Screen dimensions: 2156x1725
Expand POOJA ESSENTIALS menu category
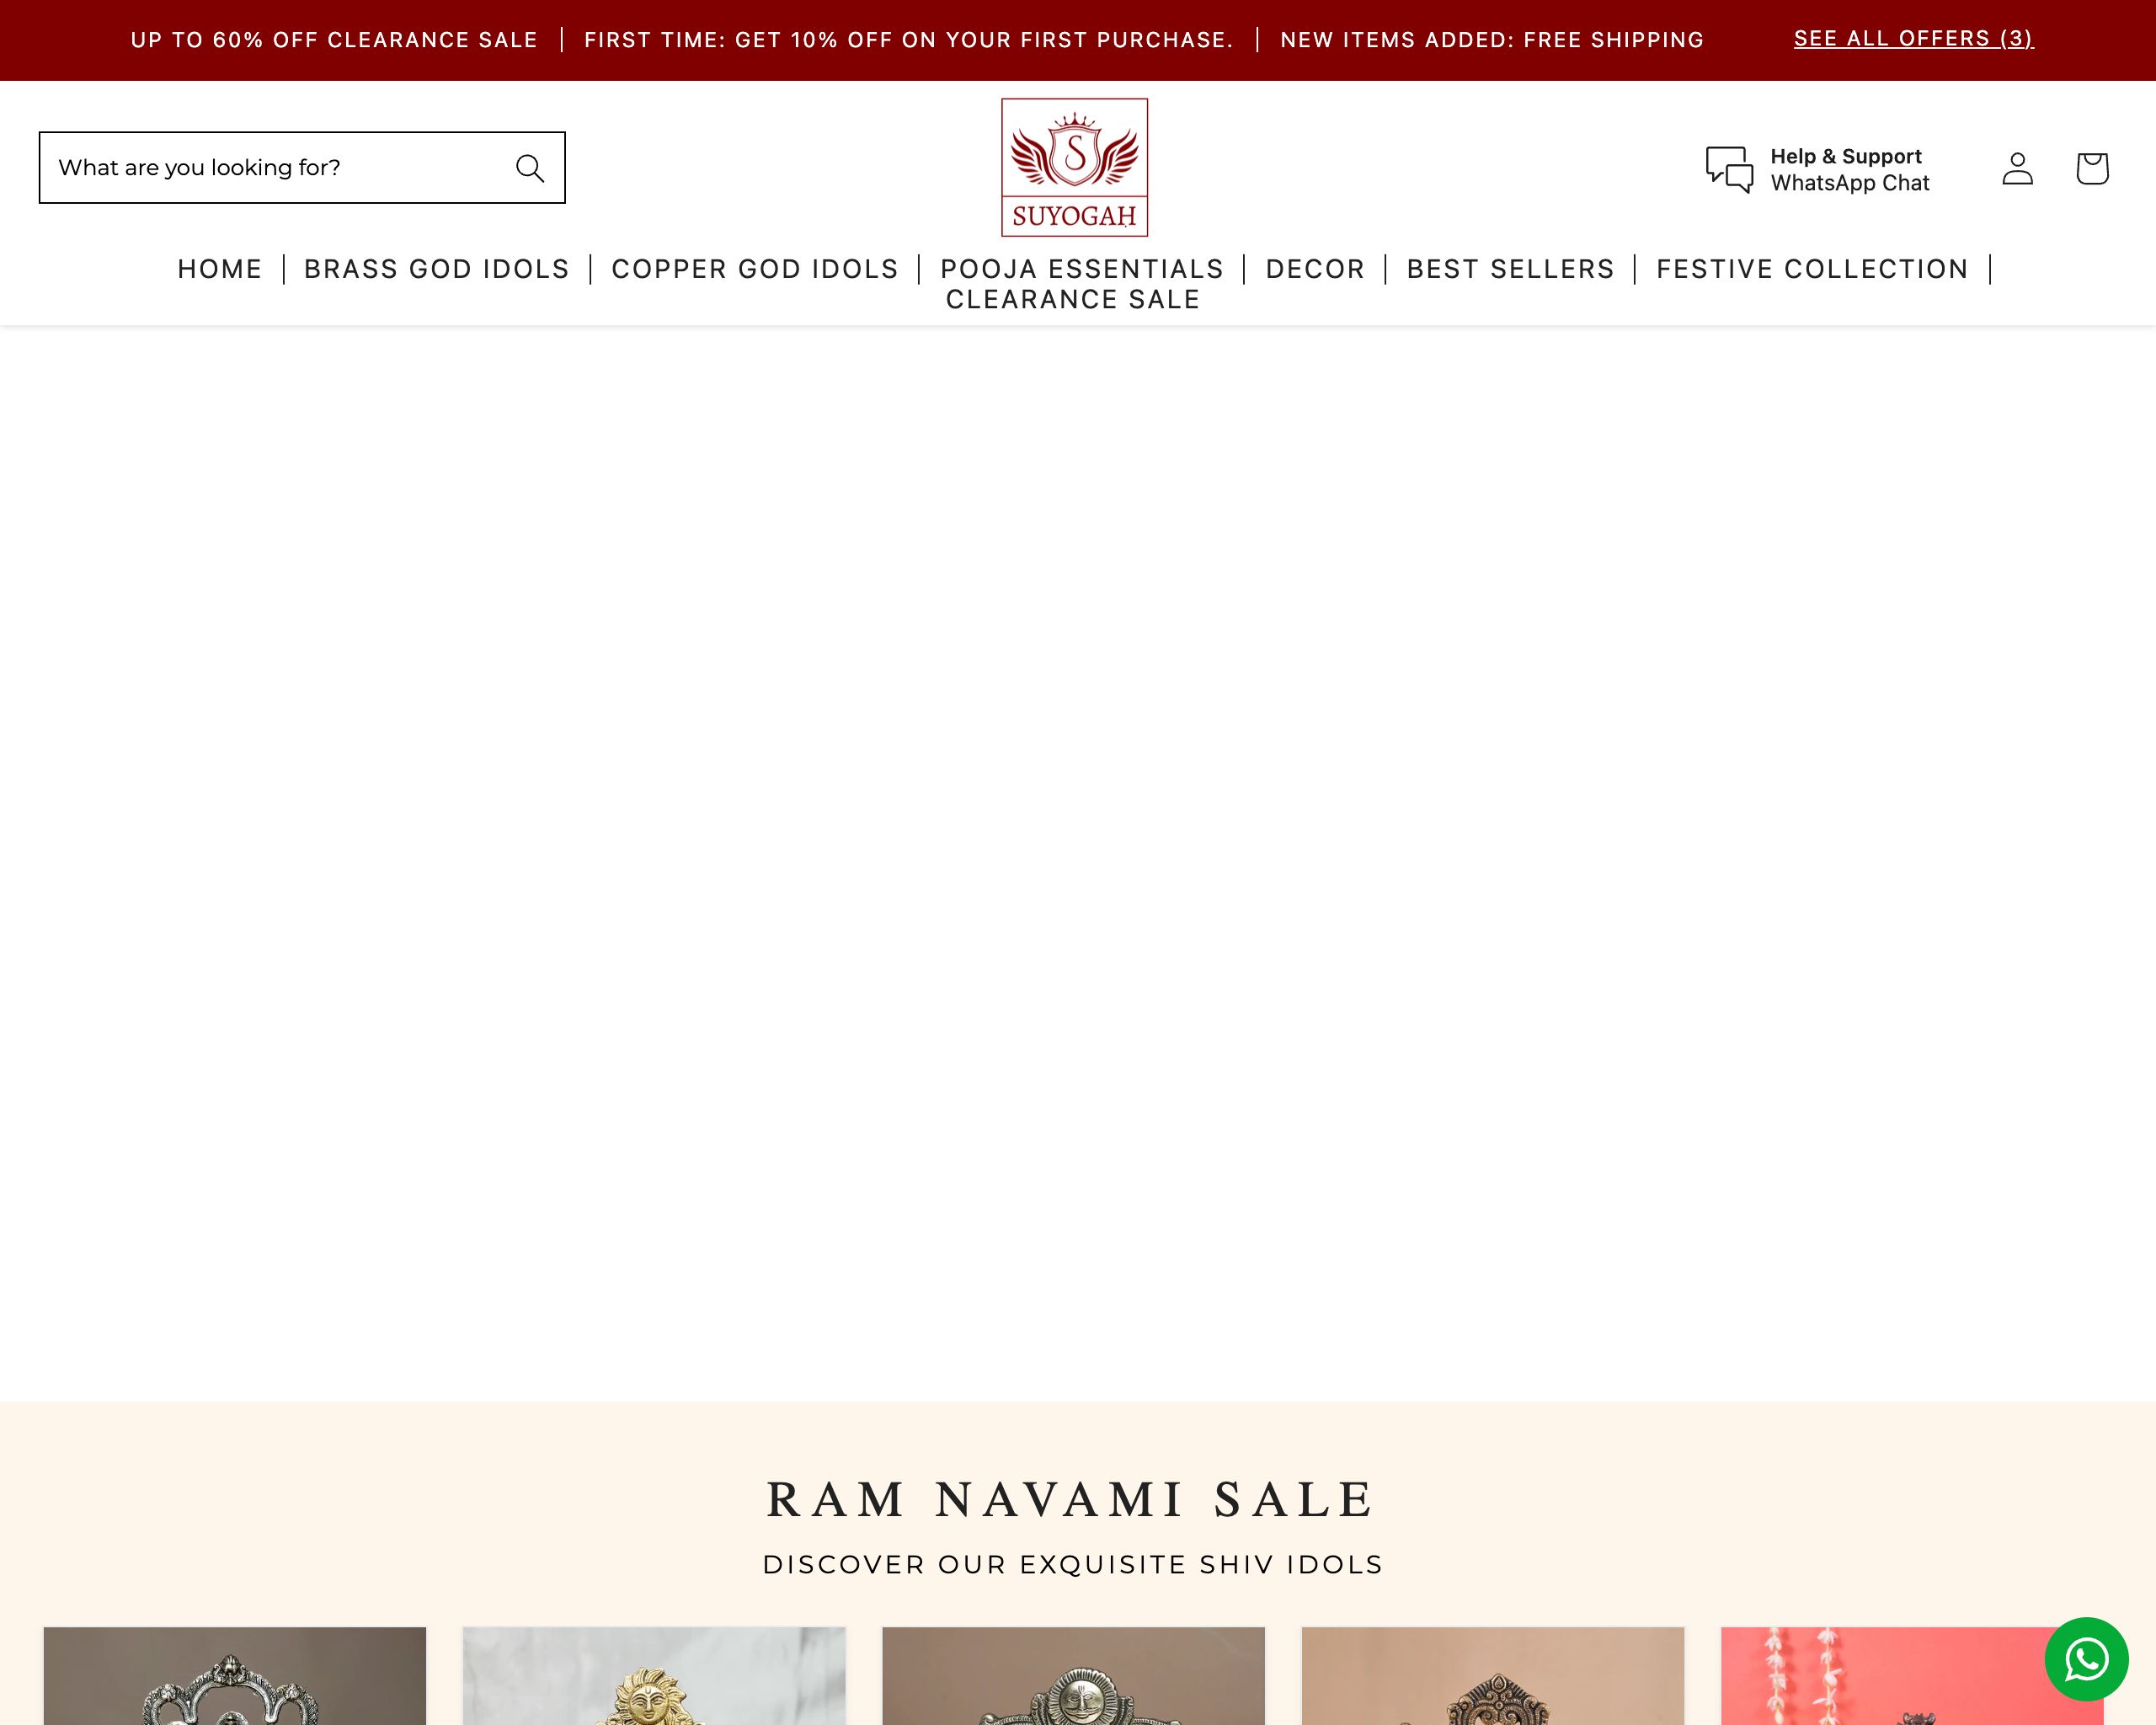click(1082, 268)
